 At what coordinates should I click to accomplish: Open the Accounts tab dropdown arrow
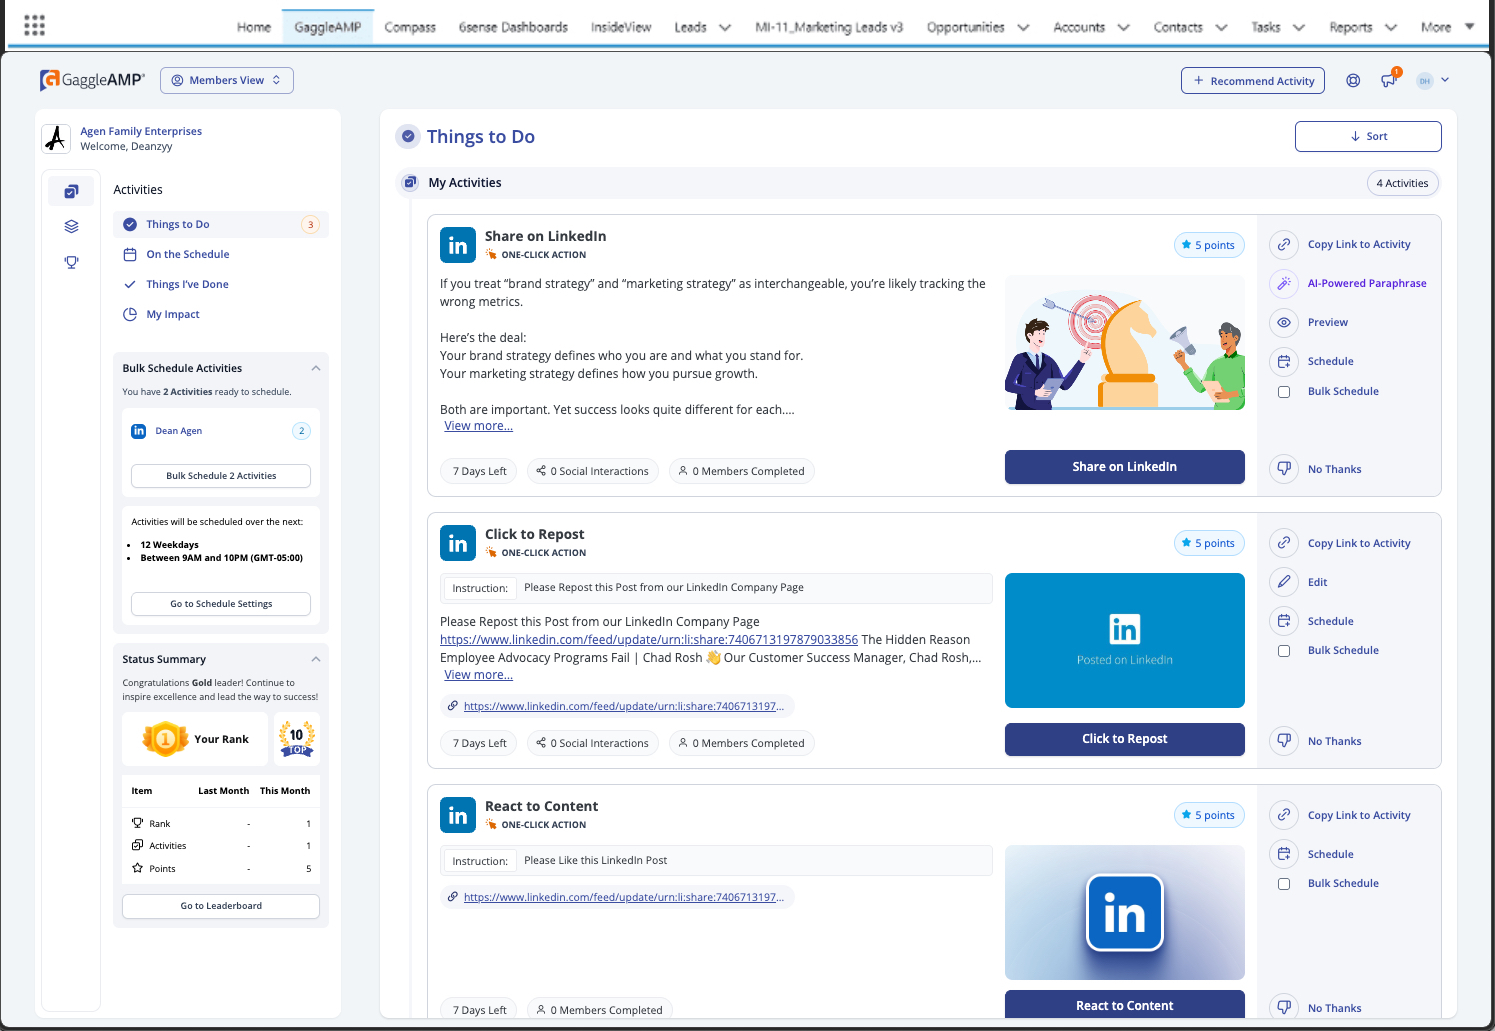click(x=1123, y=28)
